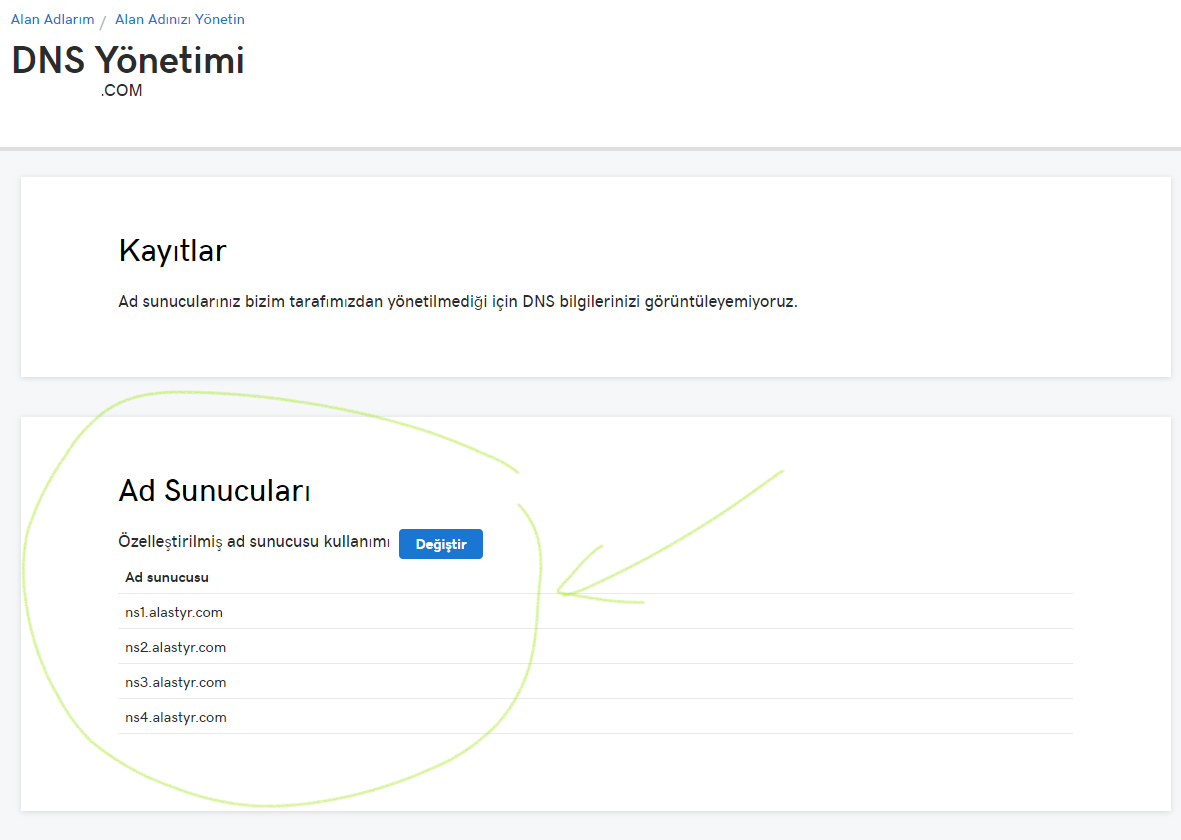The width and height of the screenshot is (1181, 840).
Task: Select the ns4.alastyr.com nameserver row
Action: tap(595, 717)
